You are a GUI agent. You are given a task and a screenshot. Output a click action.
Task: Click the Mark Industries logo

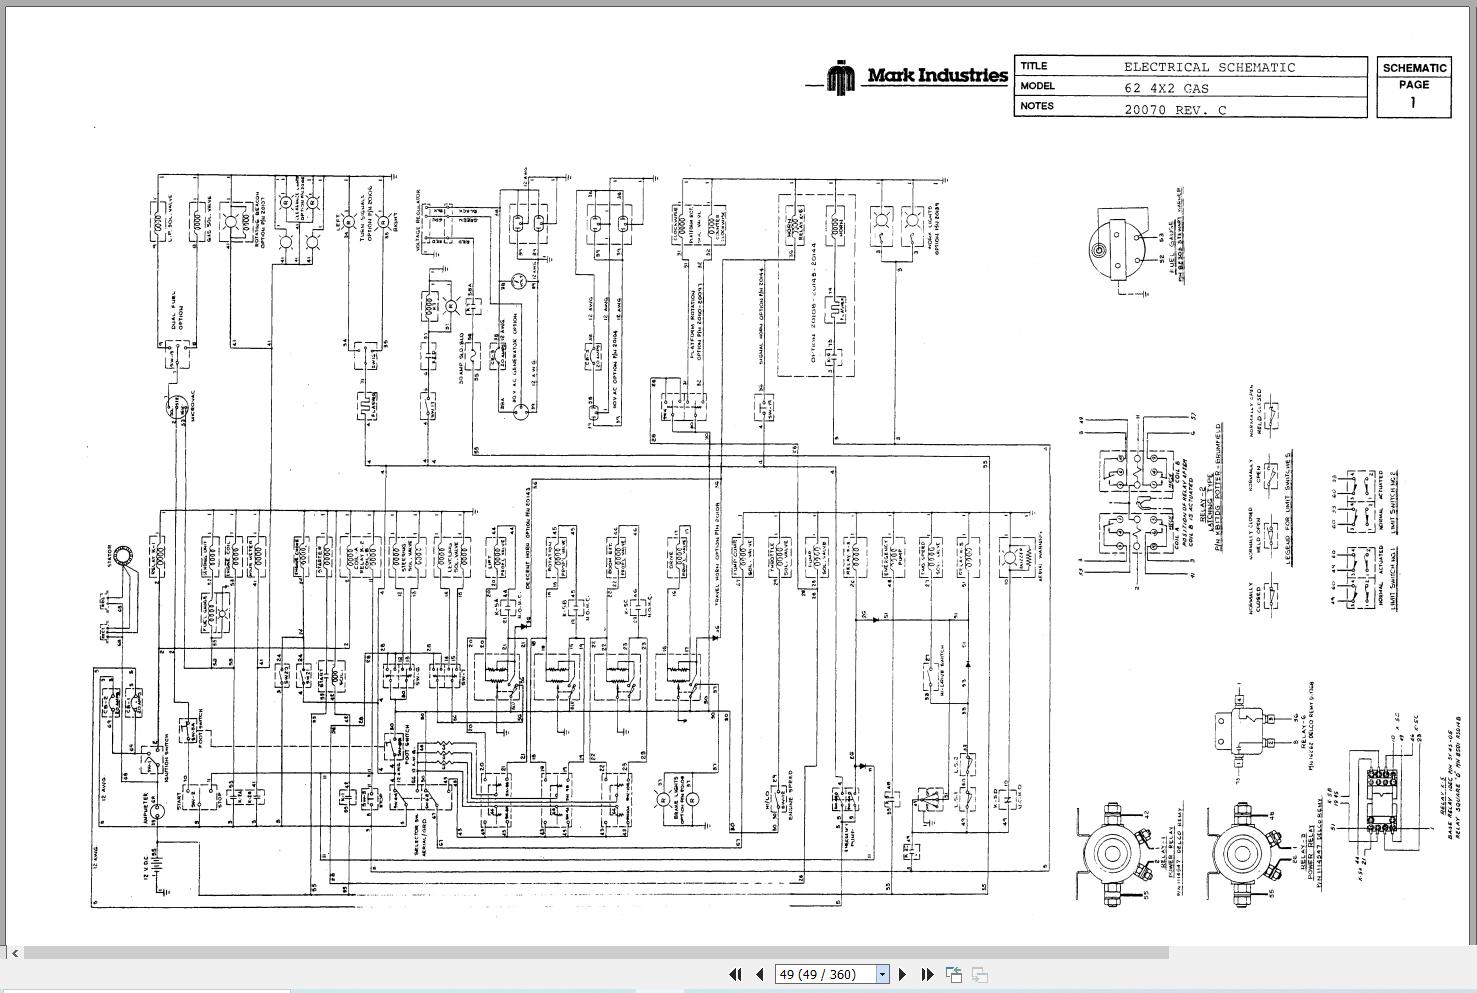pos(917,76)
